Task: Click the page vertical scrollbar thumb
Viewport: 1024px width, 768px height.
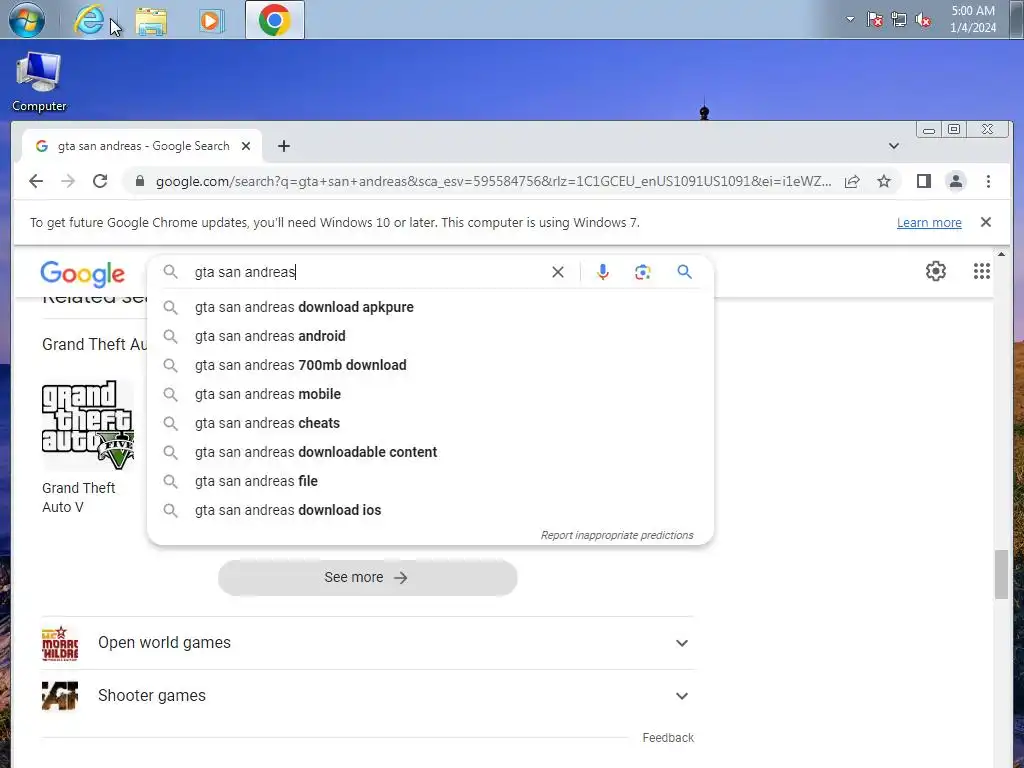Action: [x=1001, y=575]
